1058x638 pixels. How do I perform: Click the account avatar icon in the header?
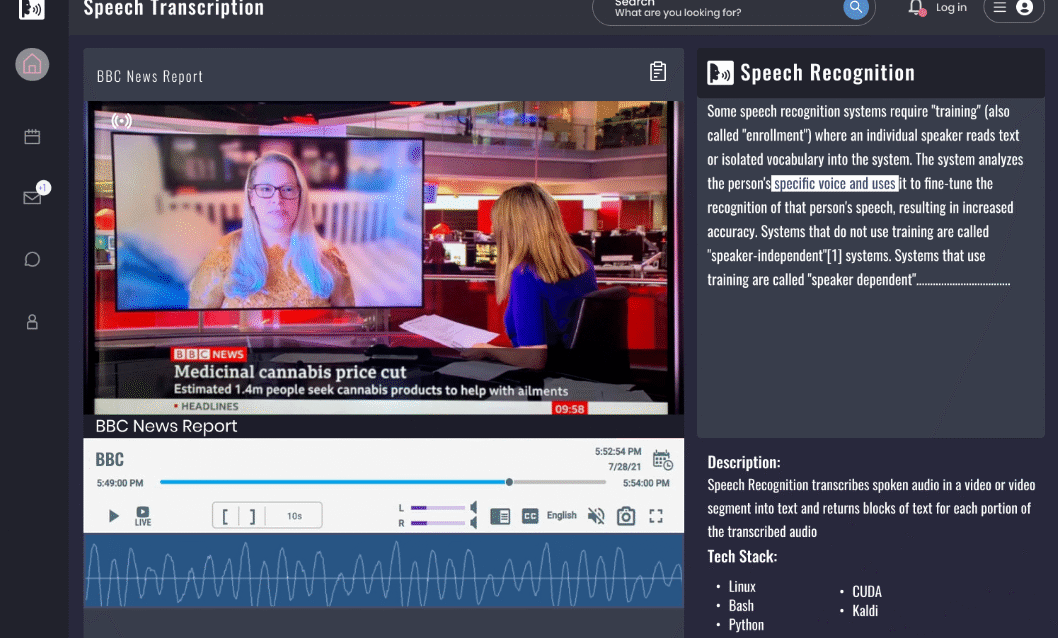click(x=1024, y=7)
